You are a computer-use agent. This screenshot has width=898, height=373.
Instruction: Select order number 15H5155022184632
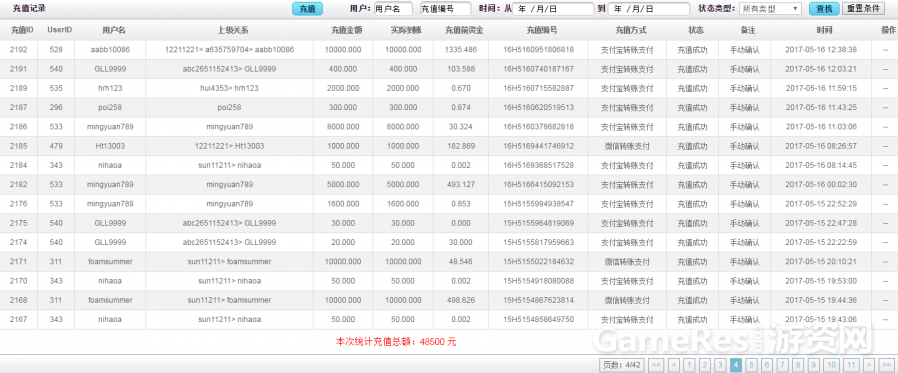click(x=538, y=262)
